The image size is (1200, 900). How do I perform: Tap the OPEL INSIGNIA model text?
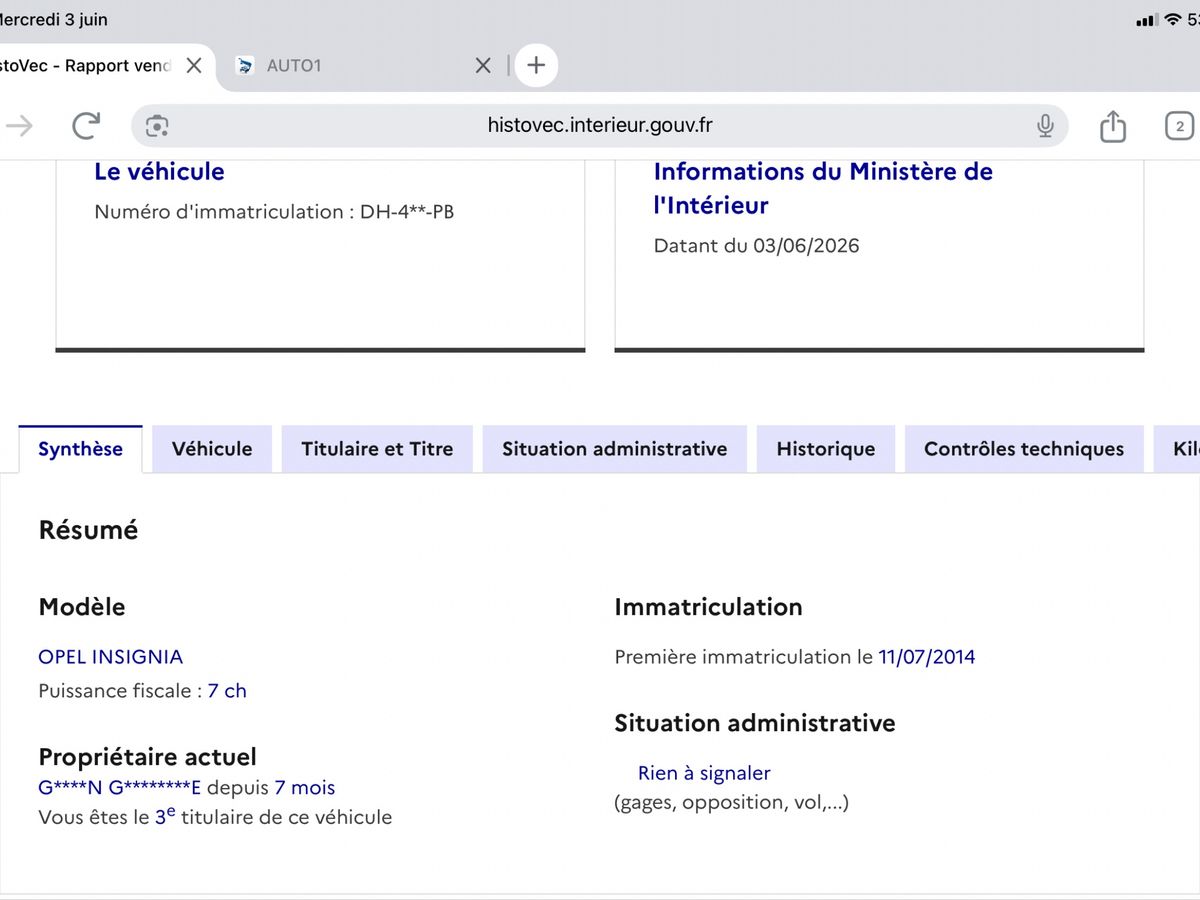111,657
